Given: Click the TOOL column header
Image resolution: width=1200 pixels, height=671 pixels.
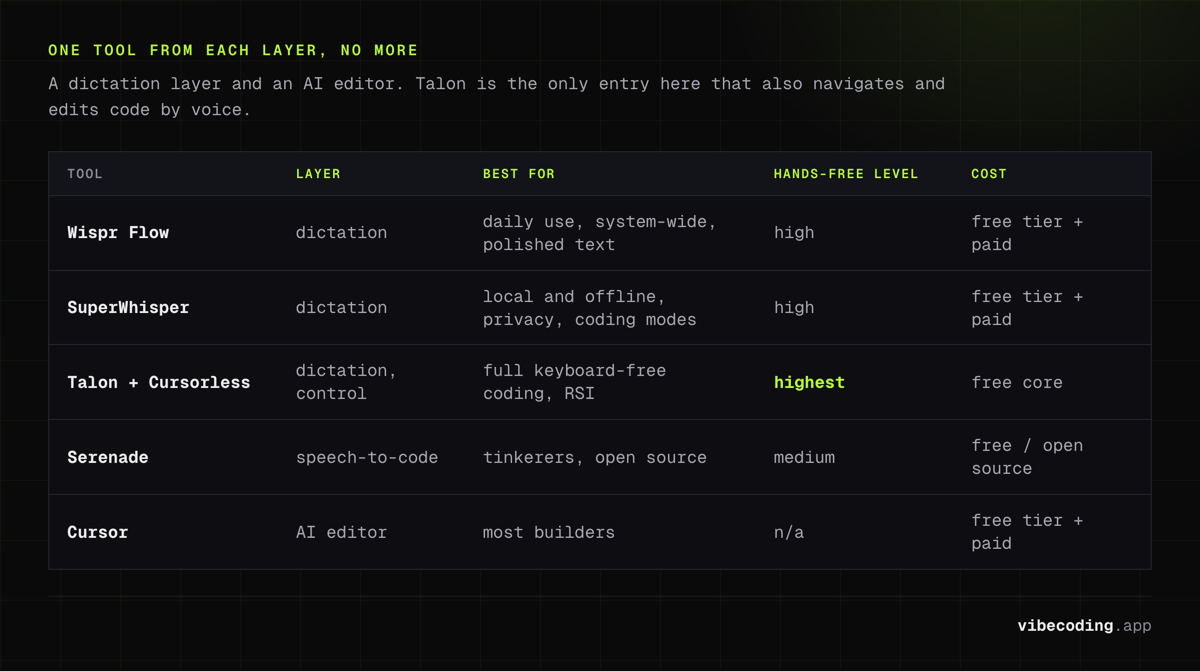Looking at the screenshot, I should click(x=85, y=174).
